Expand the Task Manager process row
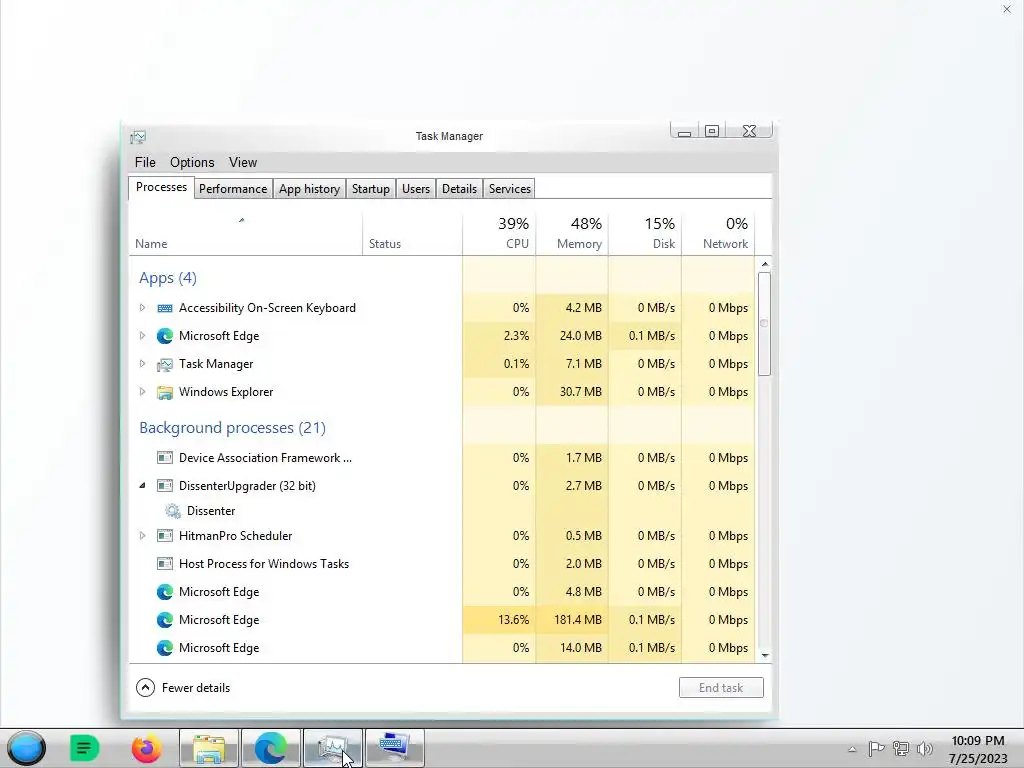The image size is (1024, 768). pos(142,364)
